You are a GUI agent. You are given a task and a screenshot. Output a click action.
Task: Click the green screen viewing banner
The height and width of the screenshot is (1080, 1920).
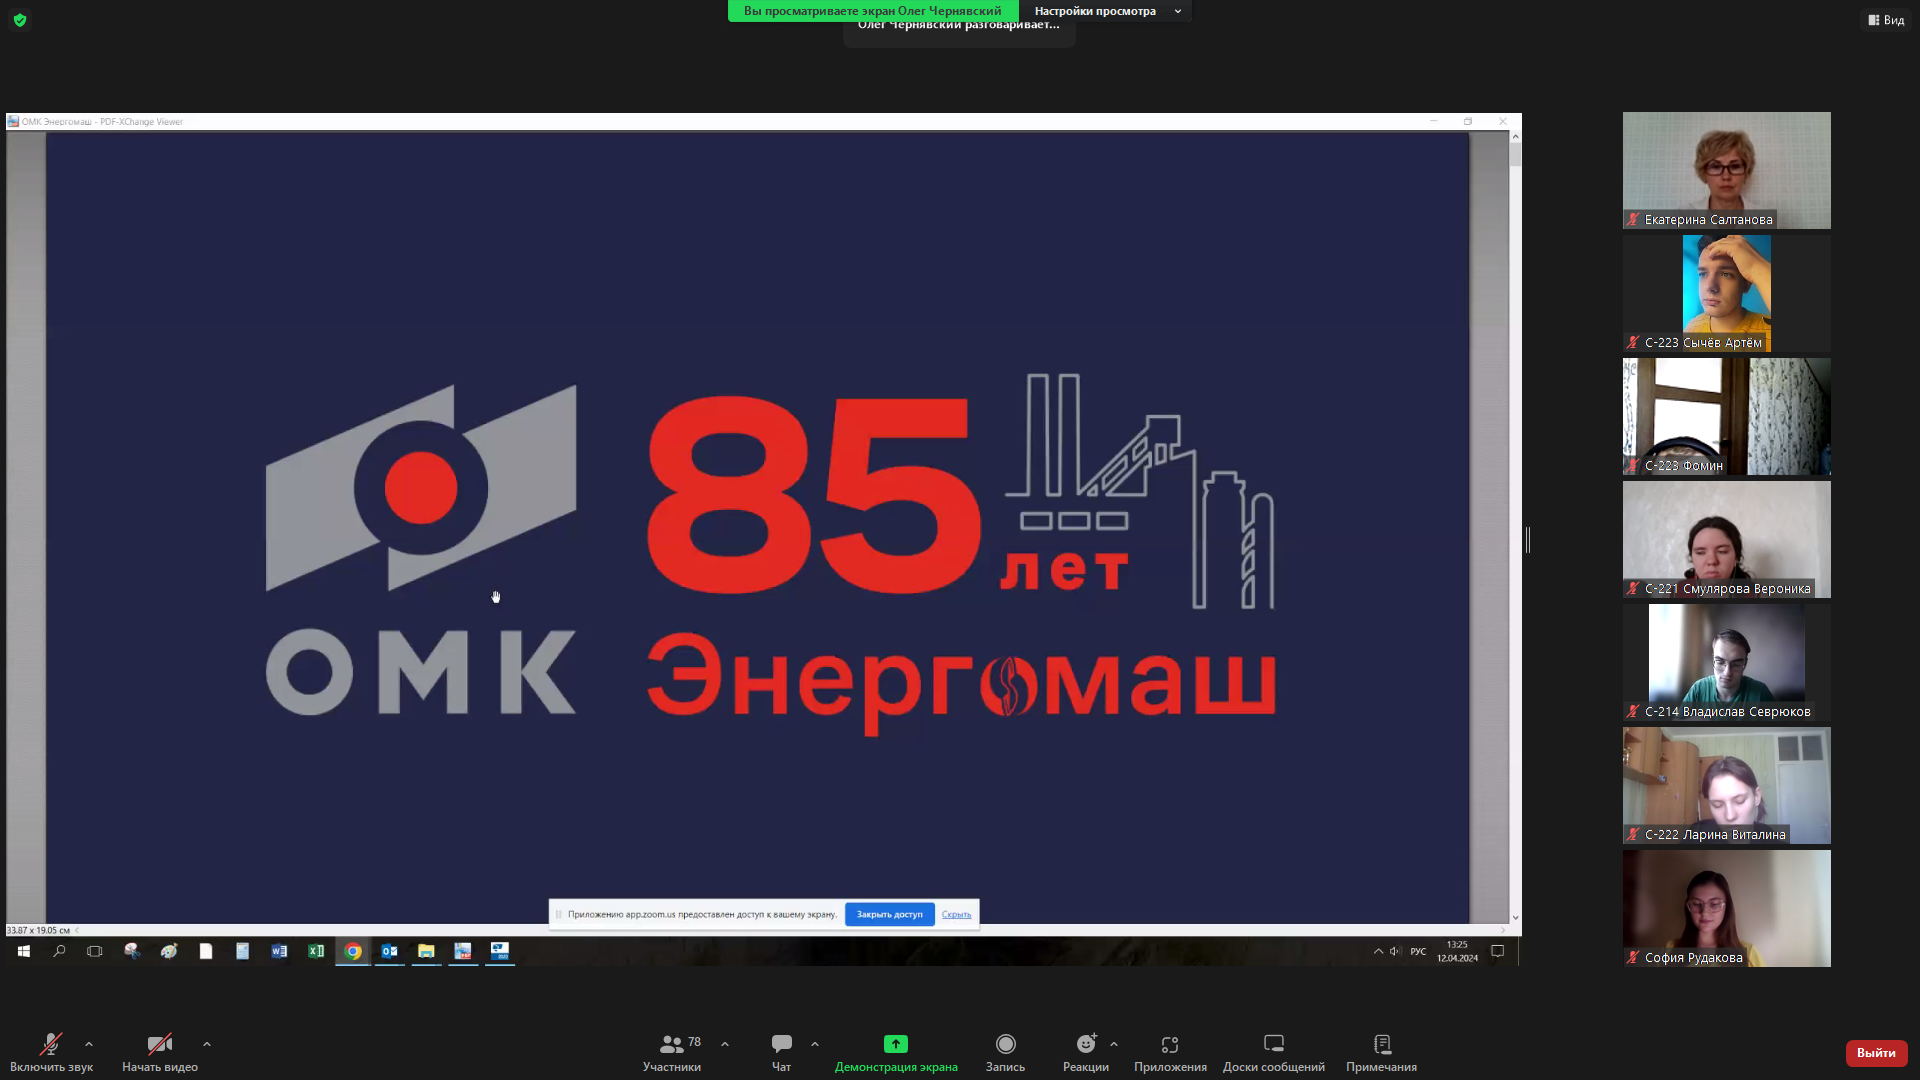coord(872,11)
